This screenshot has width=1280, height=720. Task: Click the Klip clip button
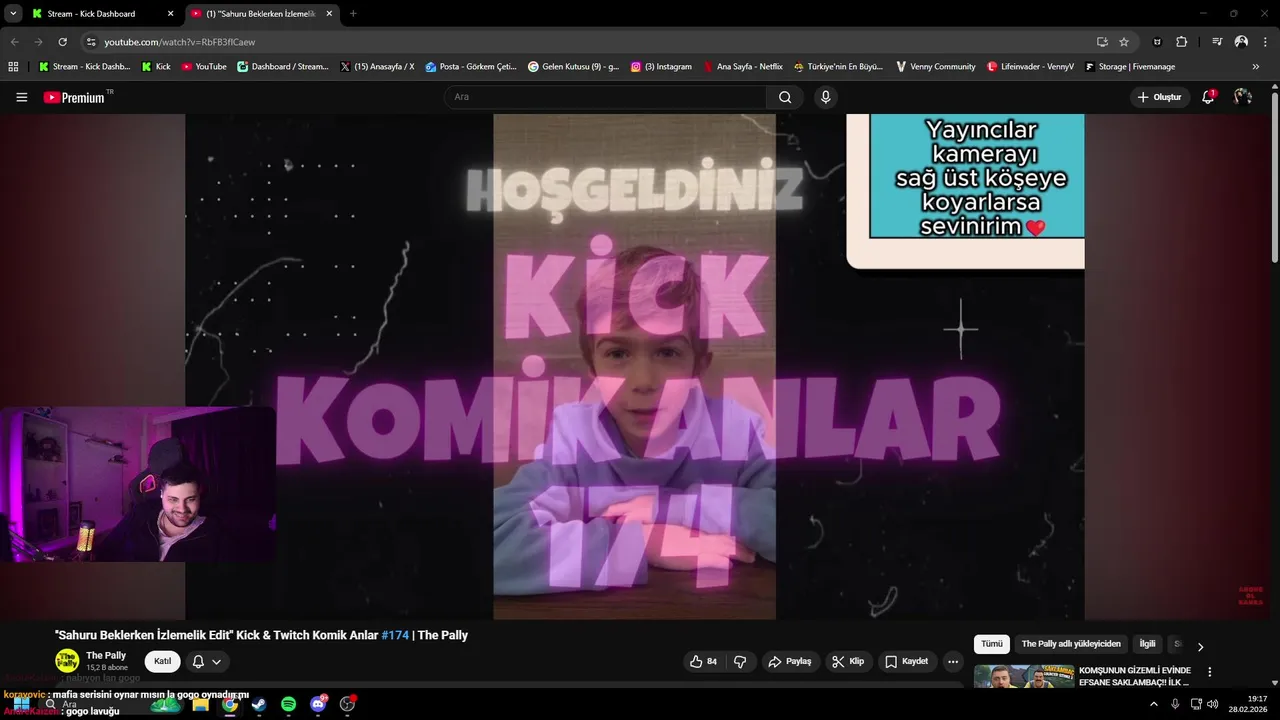(847, 661)
